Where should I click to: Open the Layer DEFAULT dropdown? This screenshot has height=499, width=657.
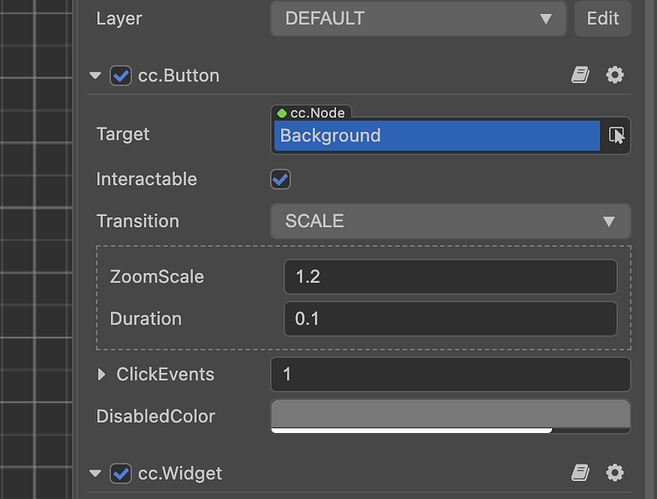[418, 18]
